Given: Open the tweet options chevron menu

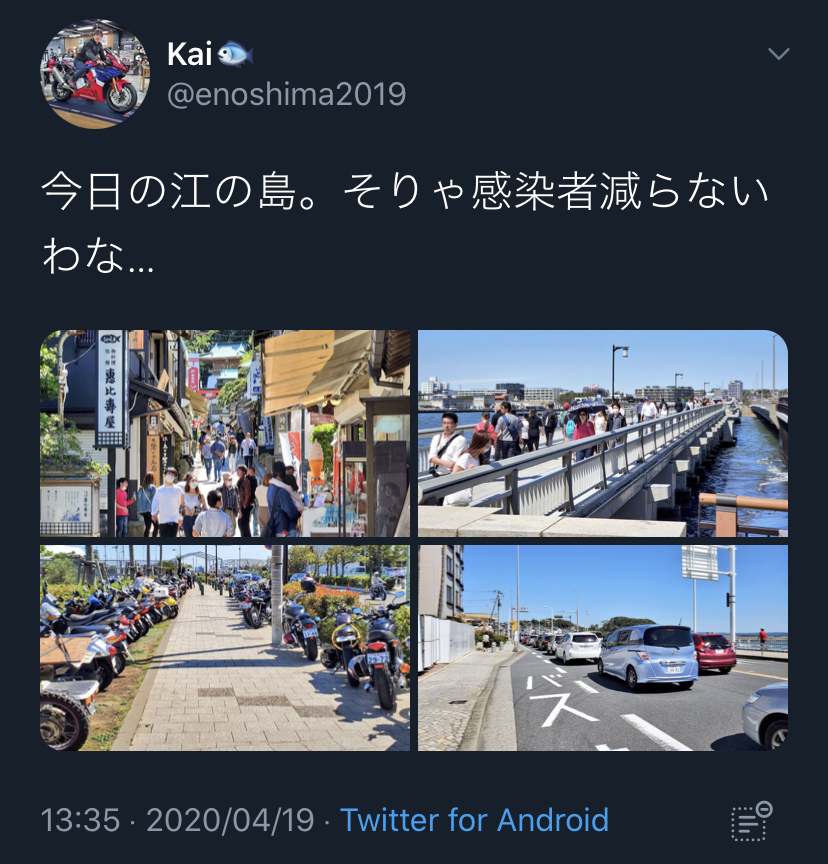Looking at the screenshot, I should (778, 53).
